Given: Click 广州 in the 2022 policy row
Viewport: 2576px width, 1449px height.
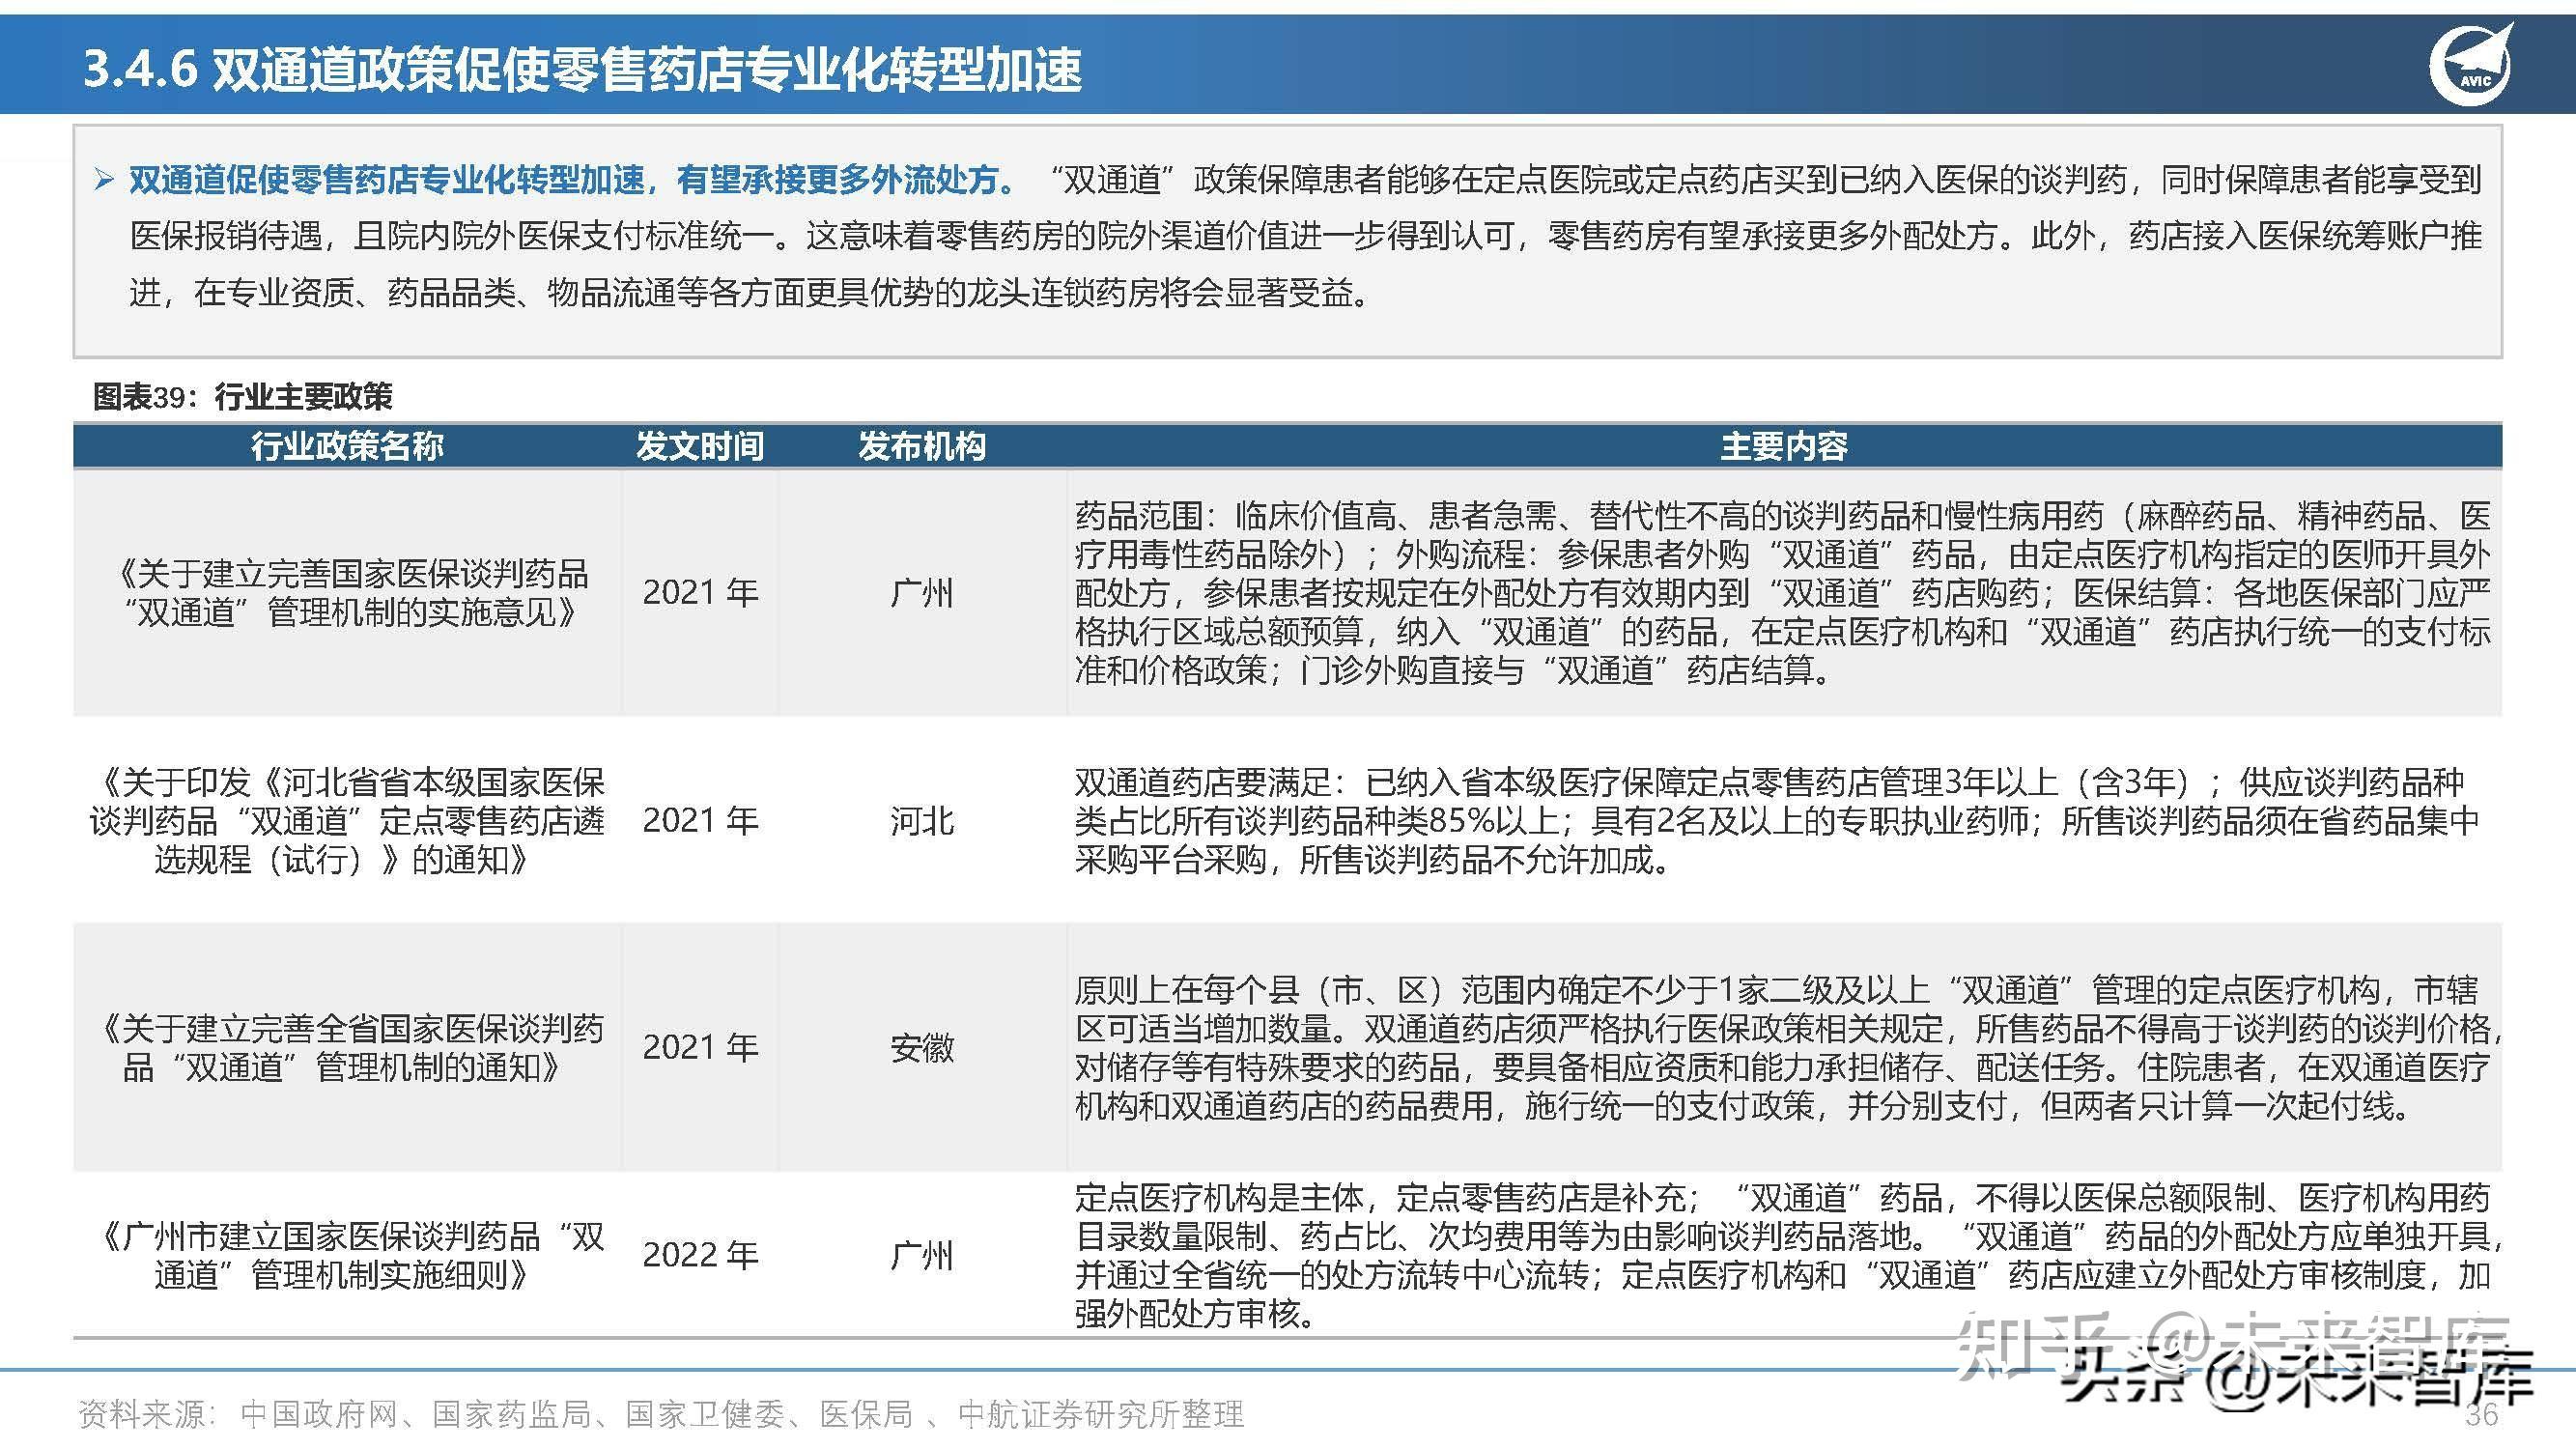Looking at the screenshot, I should tap(922, 1256).
